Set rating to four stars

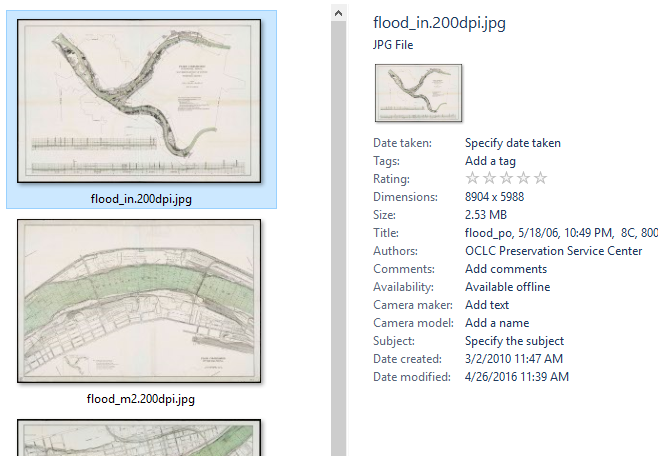click(523, 178)
